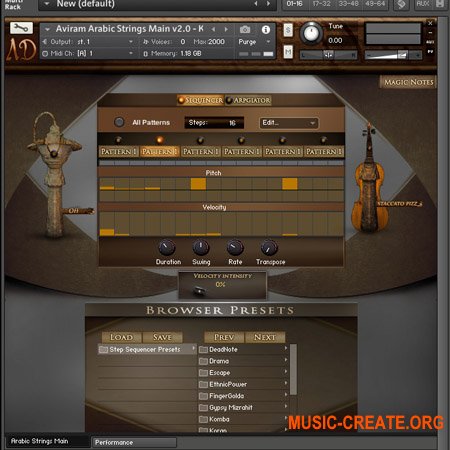450x450 pixels.
Task: Go to next instrument with right arrow
Action: pos(226,29)
